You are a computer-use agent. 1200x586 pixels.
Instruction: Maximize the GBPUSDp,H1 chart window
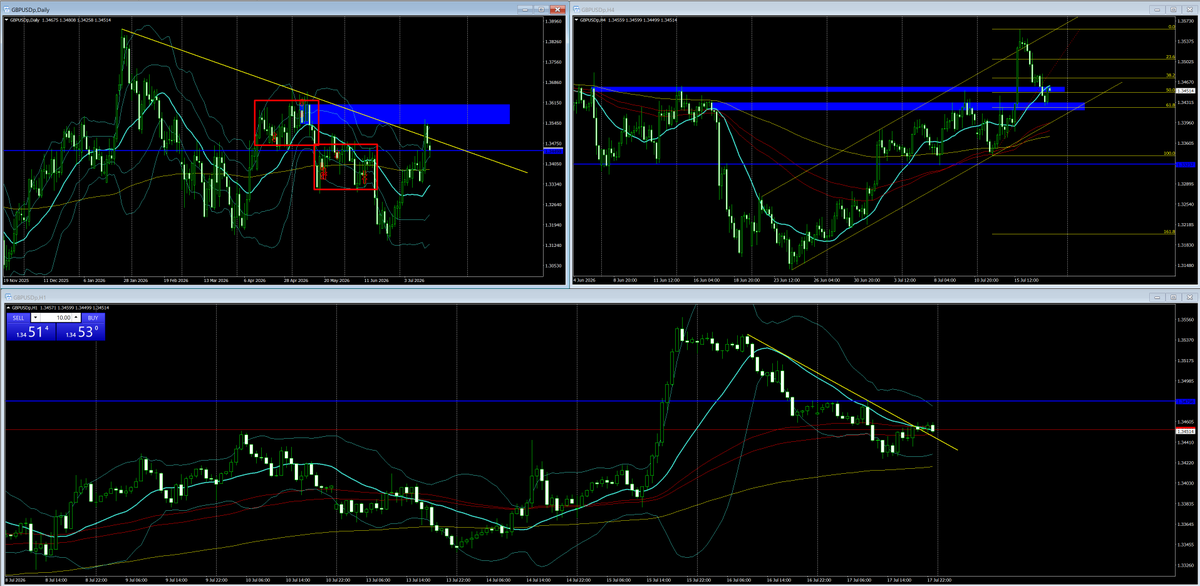tap(1173, 297)
